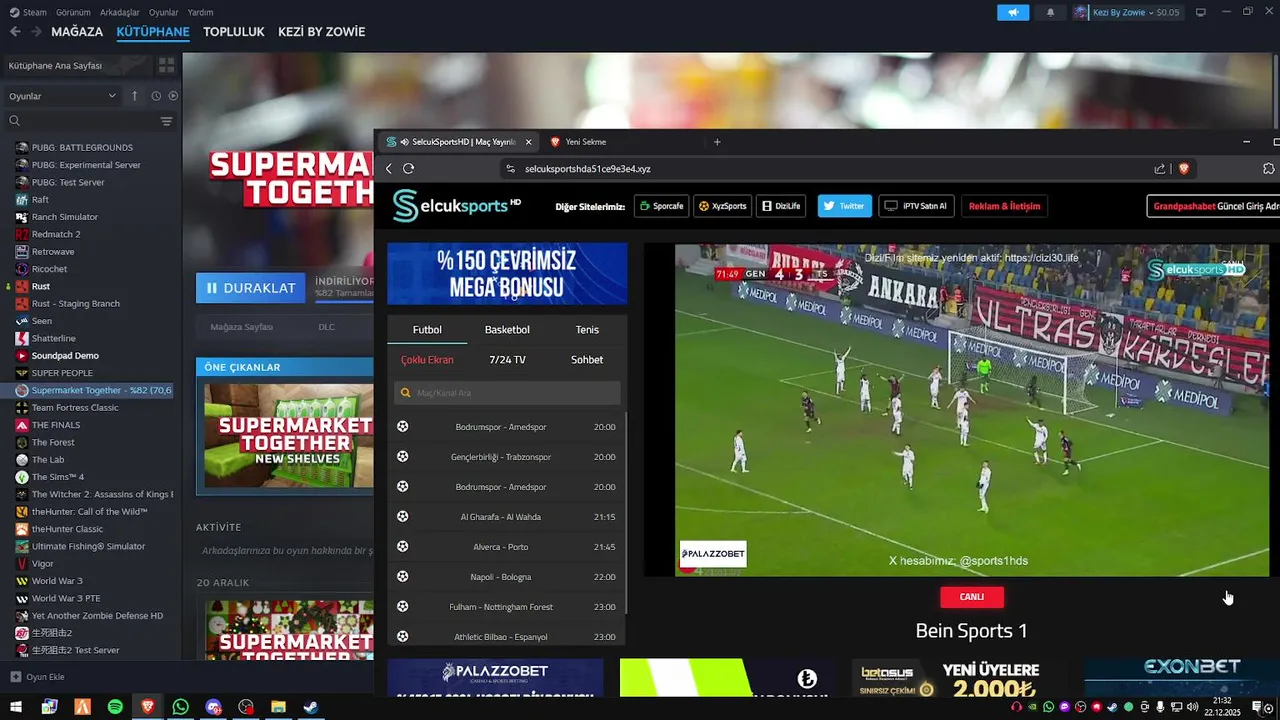Go to the TOPLULUK section

[234, 32]
